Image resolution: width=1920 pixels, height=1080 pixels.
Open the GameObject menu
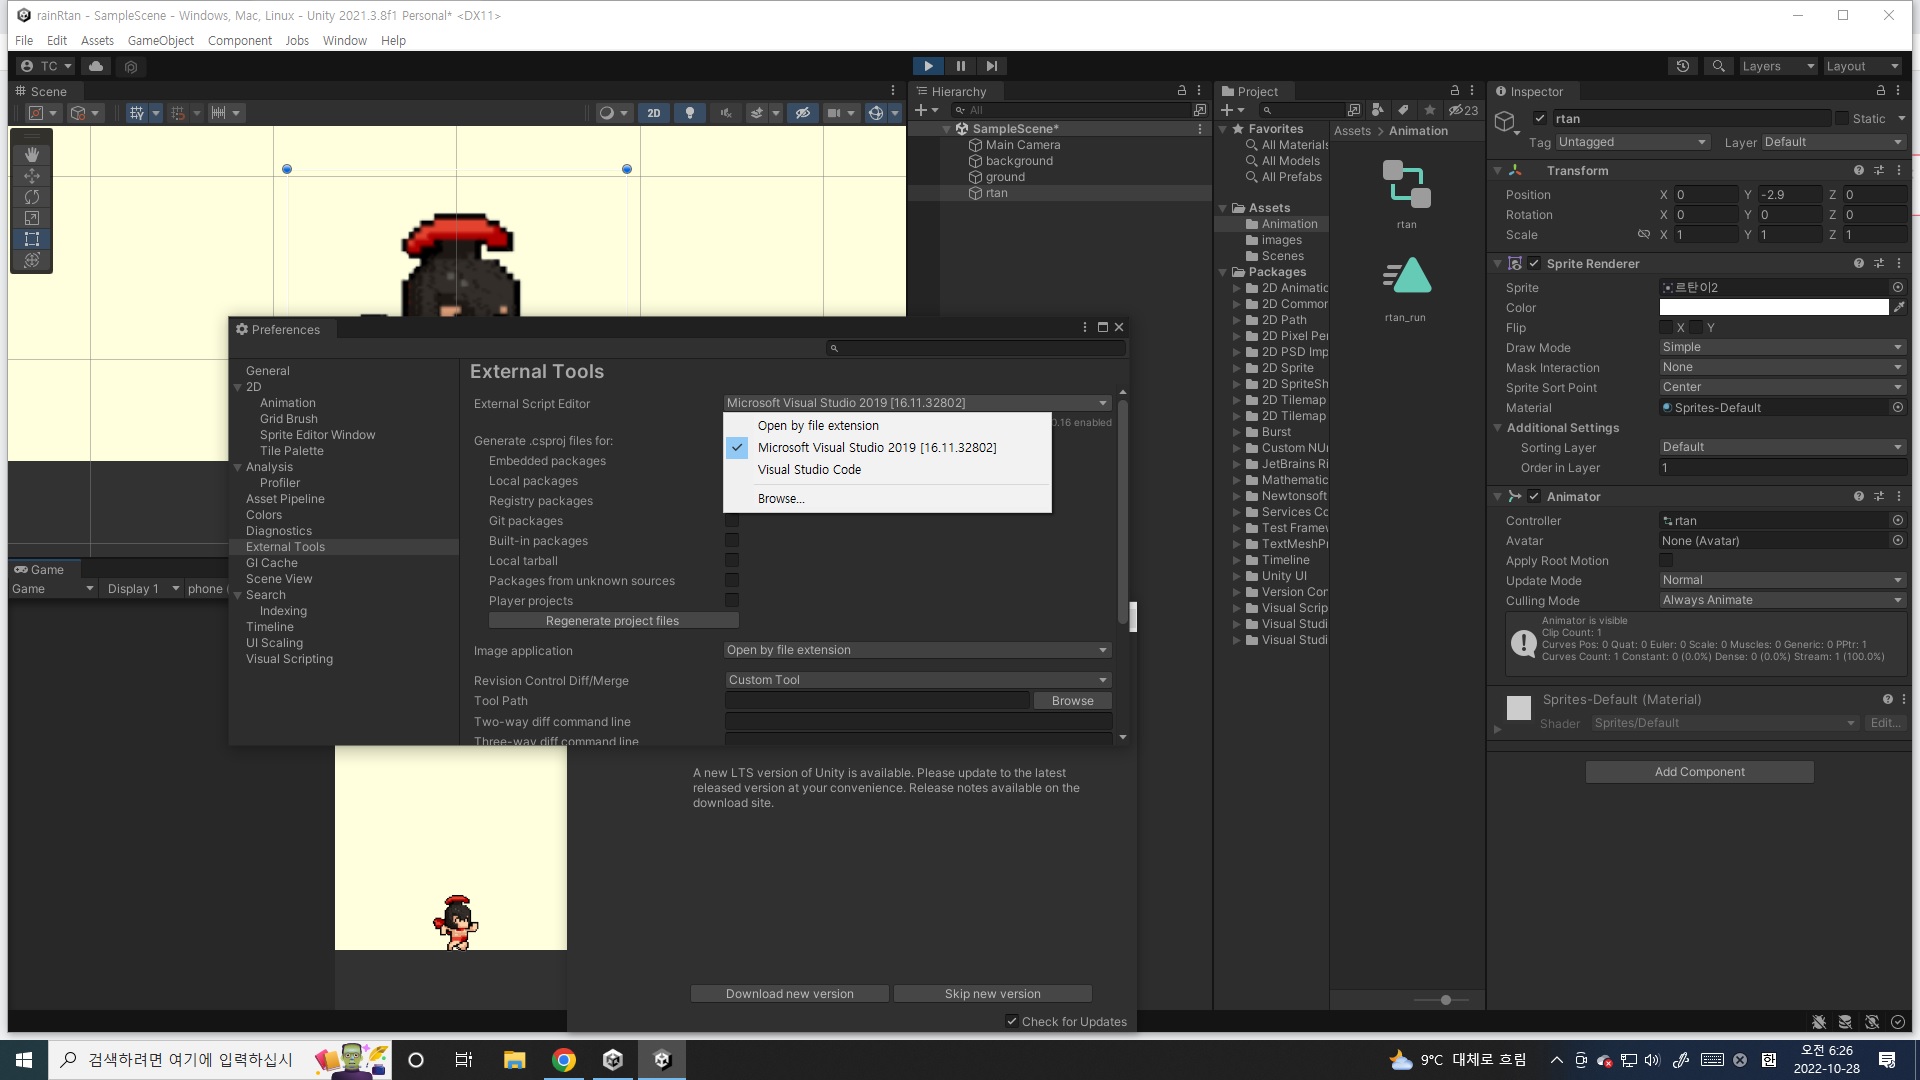161,41
